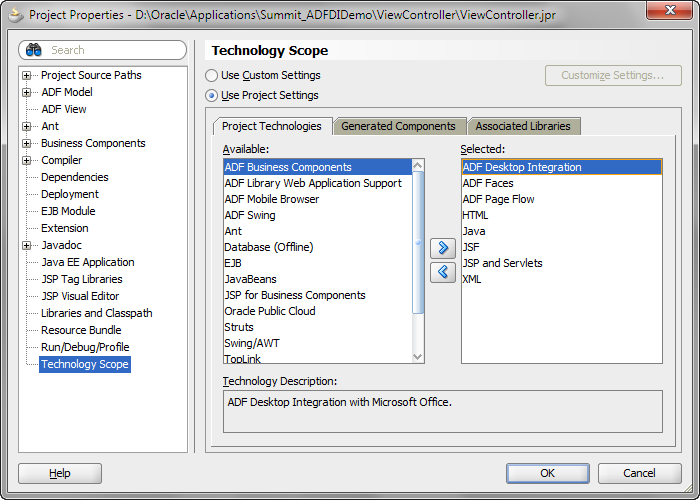This screenshot has height=500, width=700.
Task: Expand ADF Model tree node
Action: (x=26, y=92)
